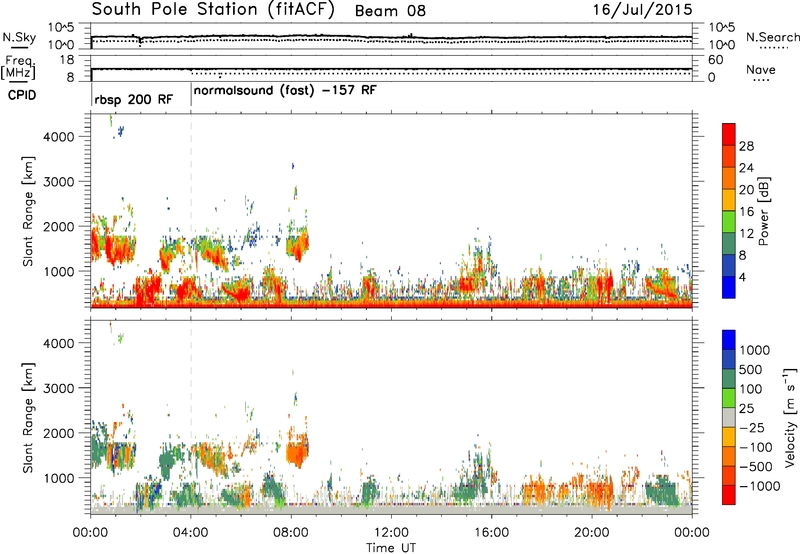The width and height of the screenshot is (800, 554).
Task: Select the 'Velocity [m s-1]' colorbar title
Action: (790, 417)
